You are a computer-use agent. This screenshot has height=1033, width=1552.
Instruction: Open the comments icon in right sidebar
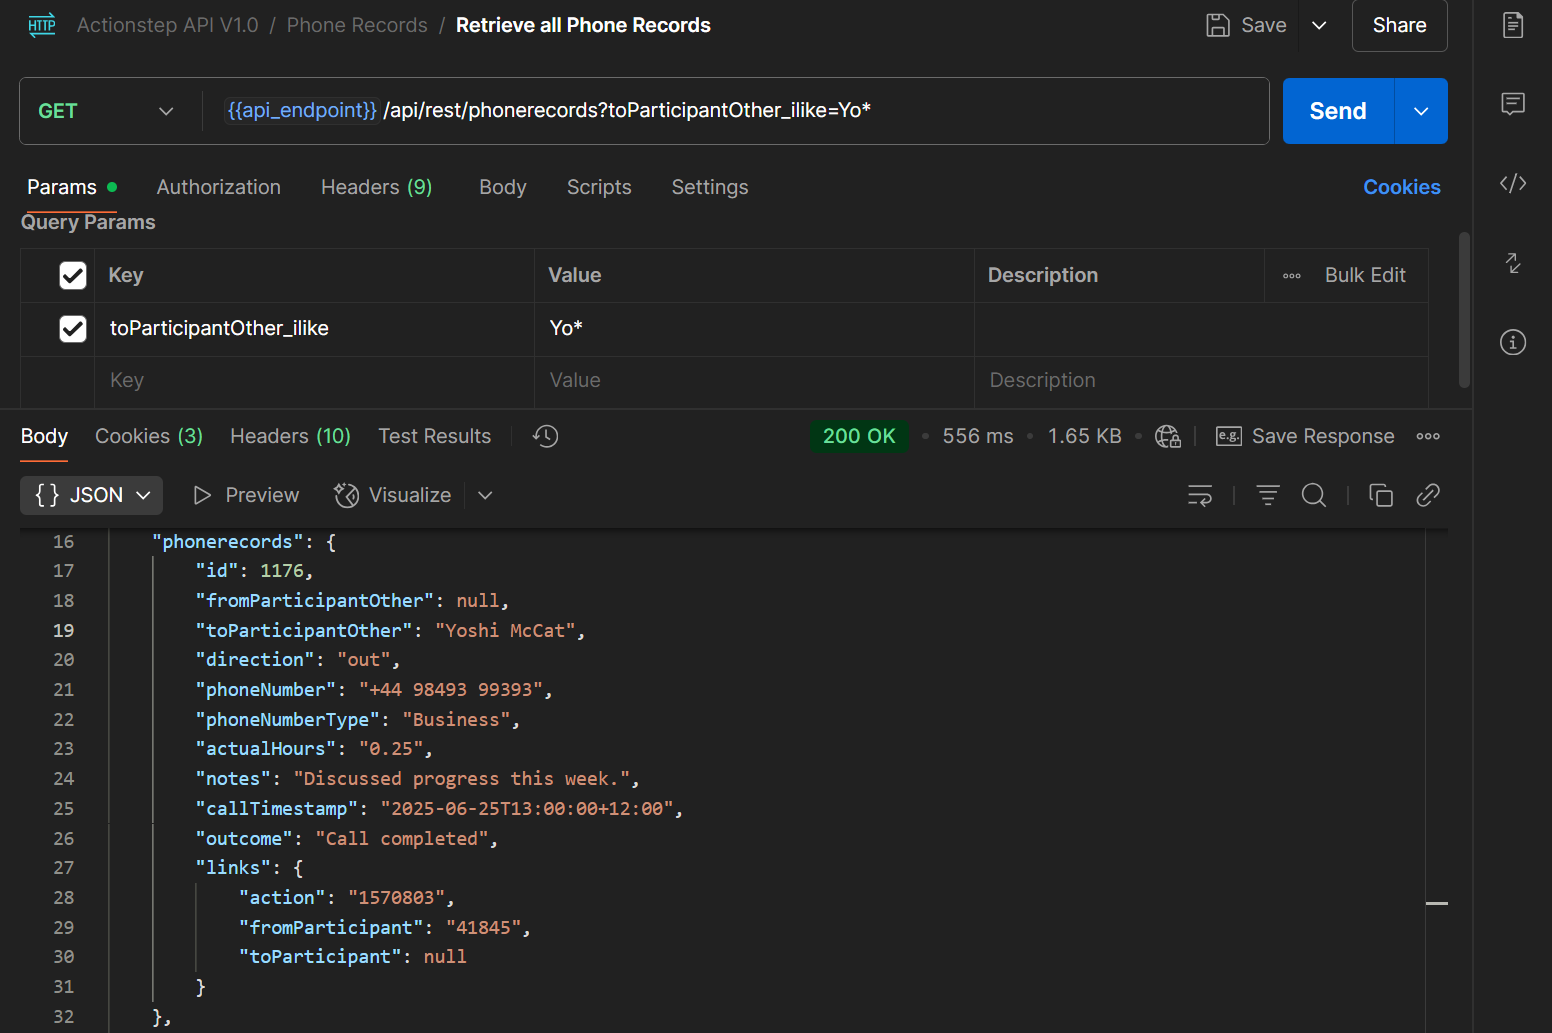click(x=1513, y=104)
